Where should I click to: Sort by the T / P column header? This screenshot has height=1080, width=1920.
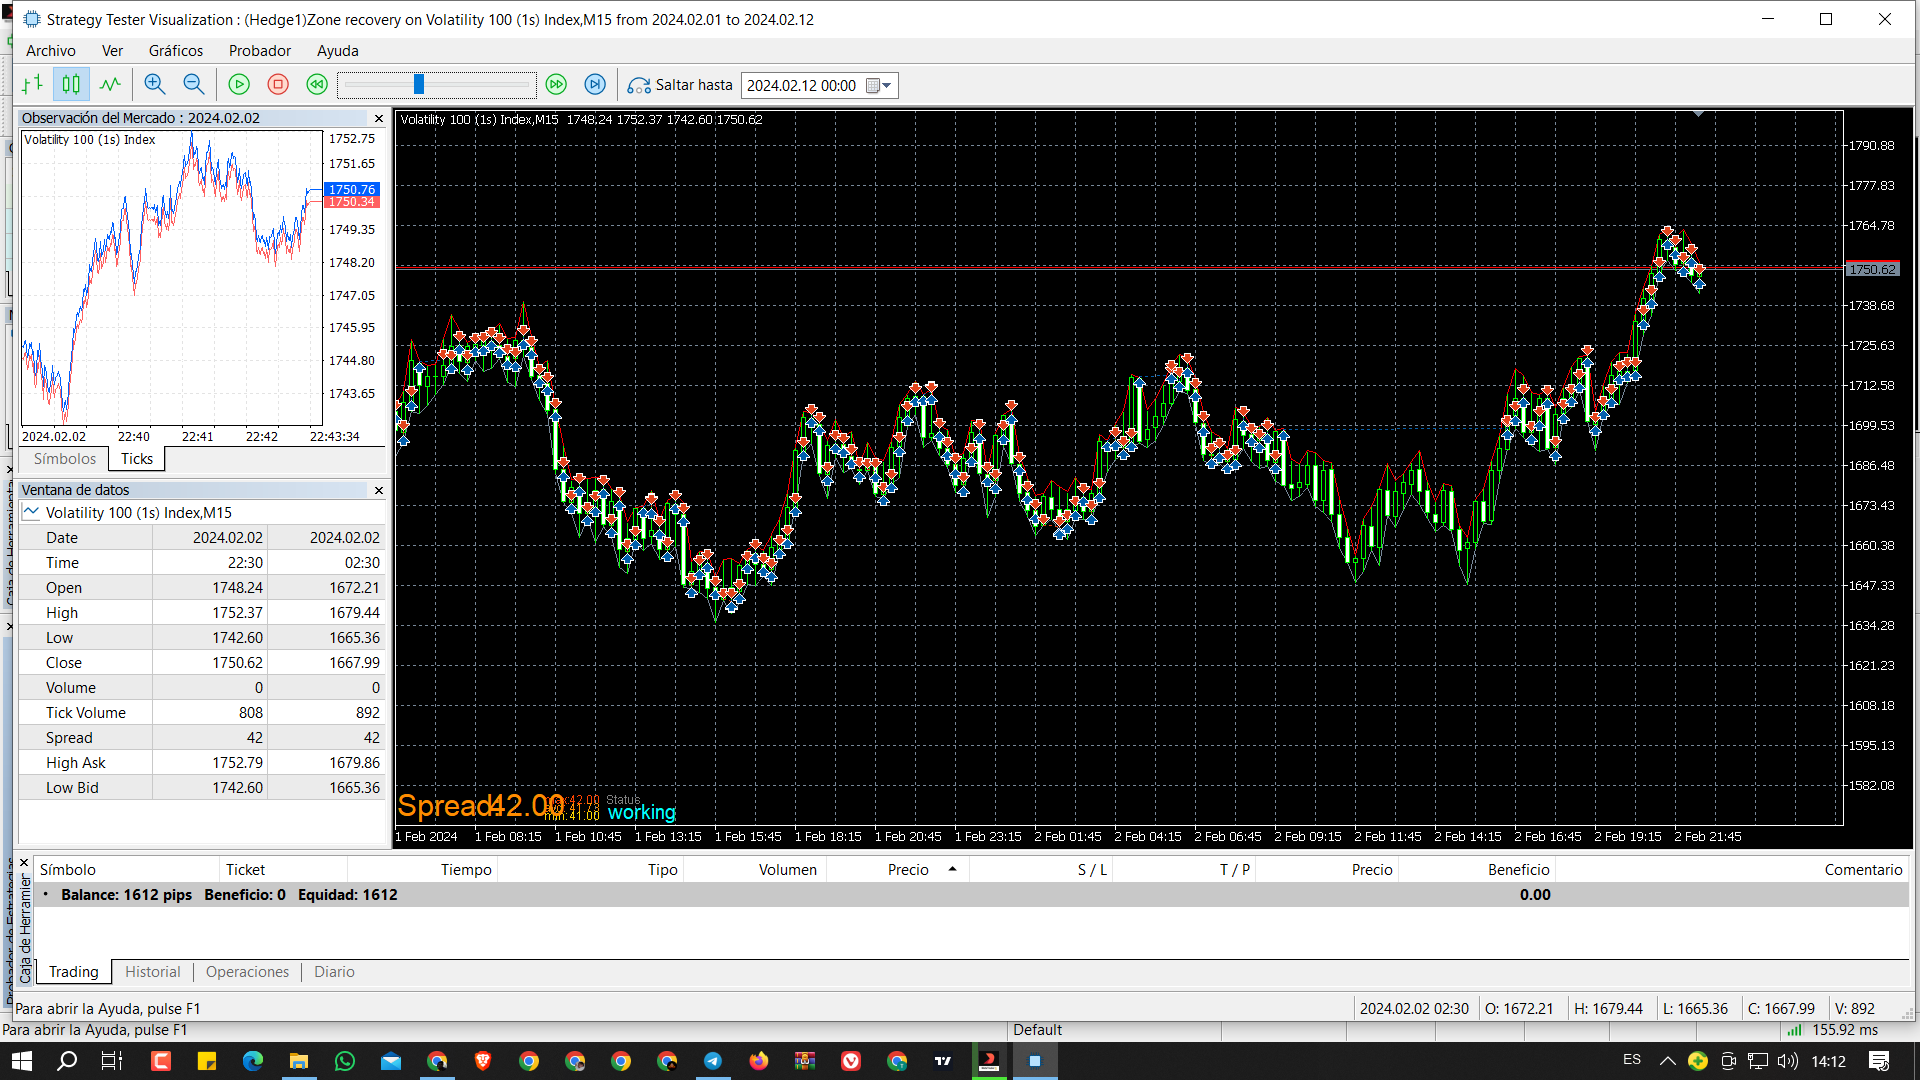point(1185,870)
